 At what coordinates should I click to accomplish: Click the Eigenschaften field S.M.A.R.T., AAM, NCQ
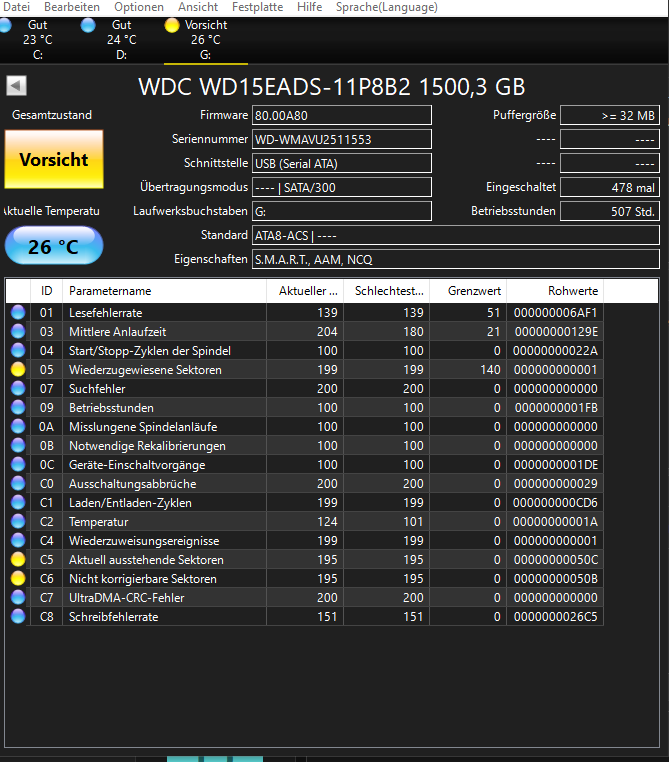tap(456, 260)
